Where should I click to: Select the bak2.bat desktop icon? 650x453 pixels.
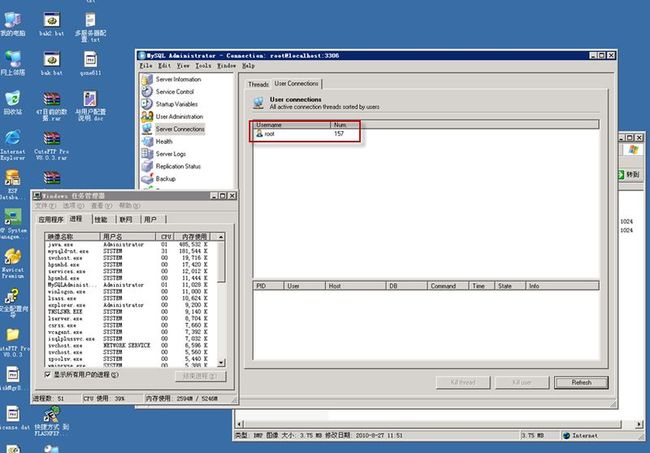coord(51,24)
